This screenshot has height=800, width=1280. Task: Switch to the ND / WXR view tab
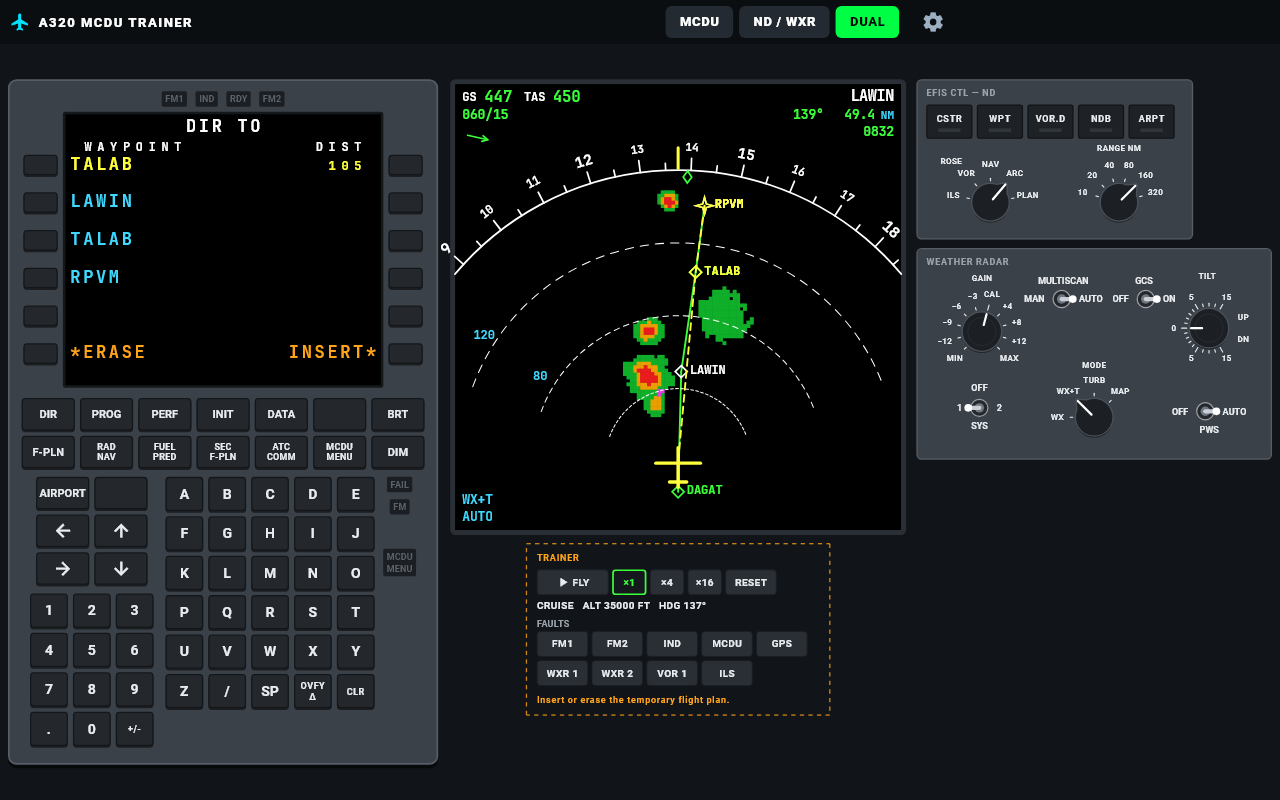(x=784, y=22)
